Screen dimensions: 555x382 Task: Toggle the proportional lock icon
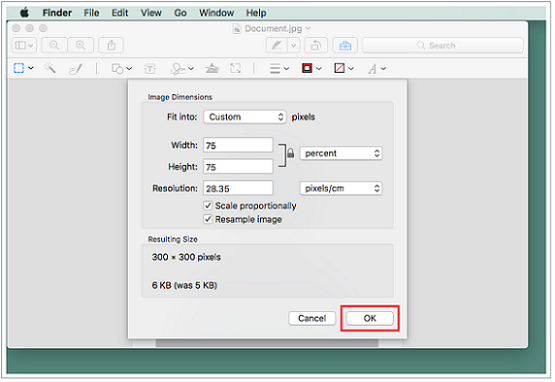coord(290,153)
